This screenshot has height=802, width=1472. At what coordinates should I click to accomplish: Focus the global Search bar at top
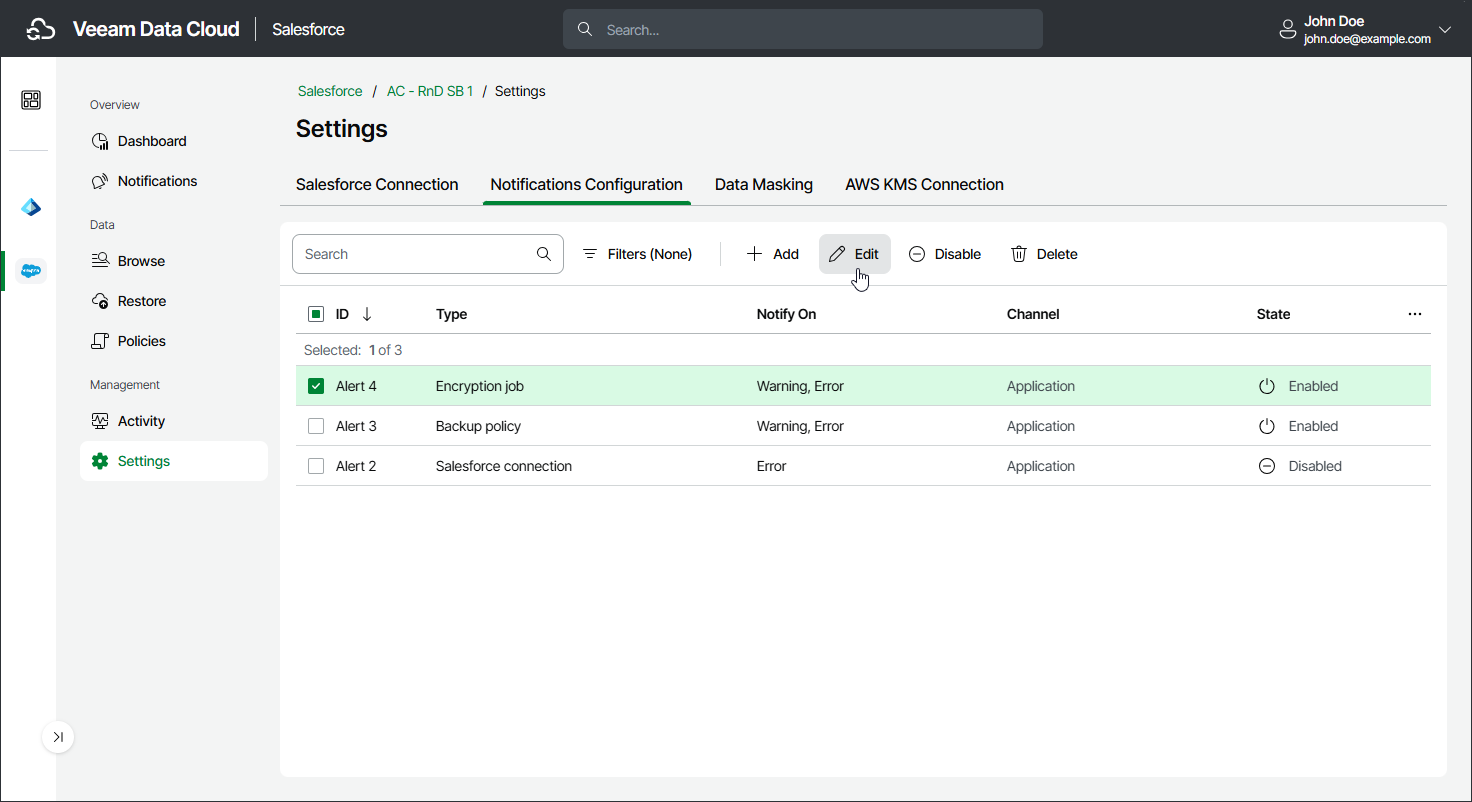(x=803, y=30)
